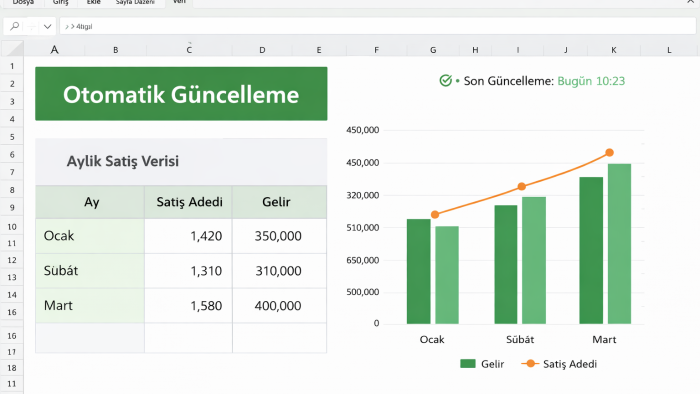Select the light green Mart bar
The image size is (700, 394).
coord(619,244)
